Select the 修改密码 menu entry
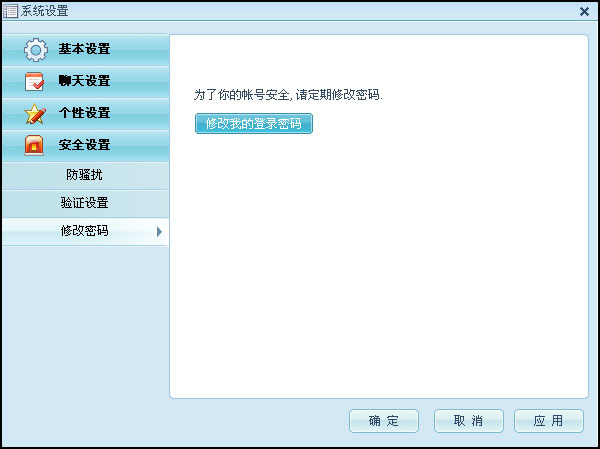 (x=84, y=231)
